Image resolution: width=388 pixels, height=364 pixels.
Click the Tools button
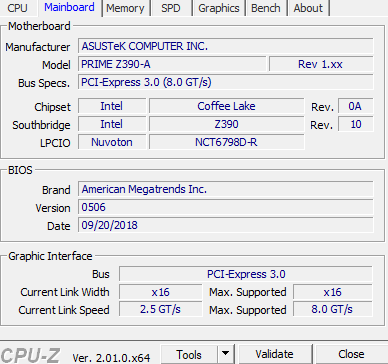coord(189,355)
